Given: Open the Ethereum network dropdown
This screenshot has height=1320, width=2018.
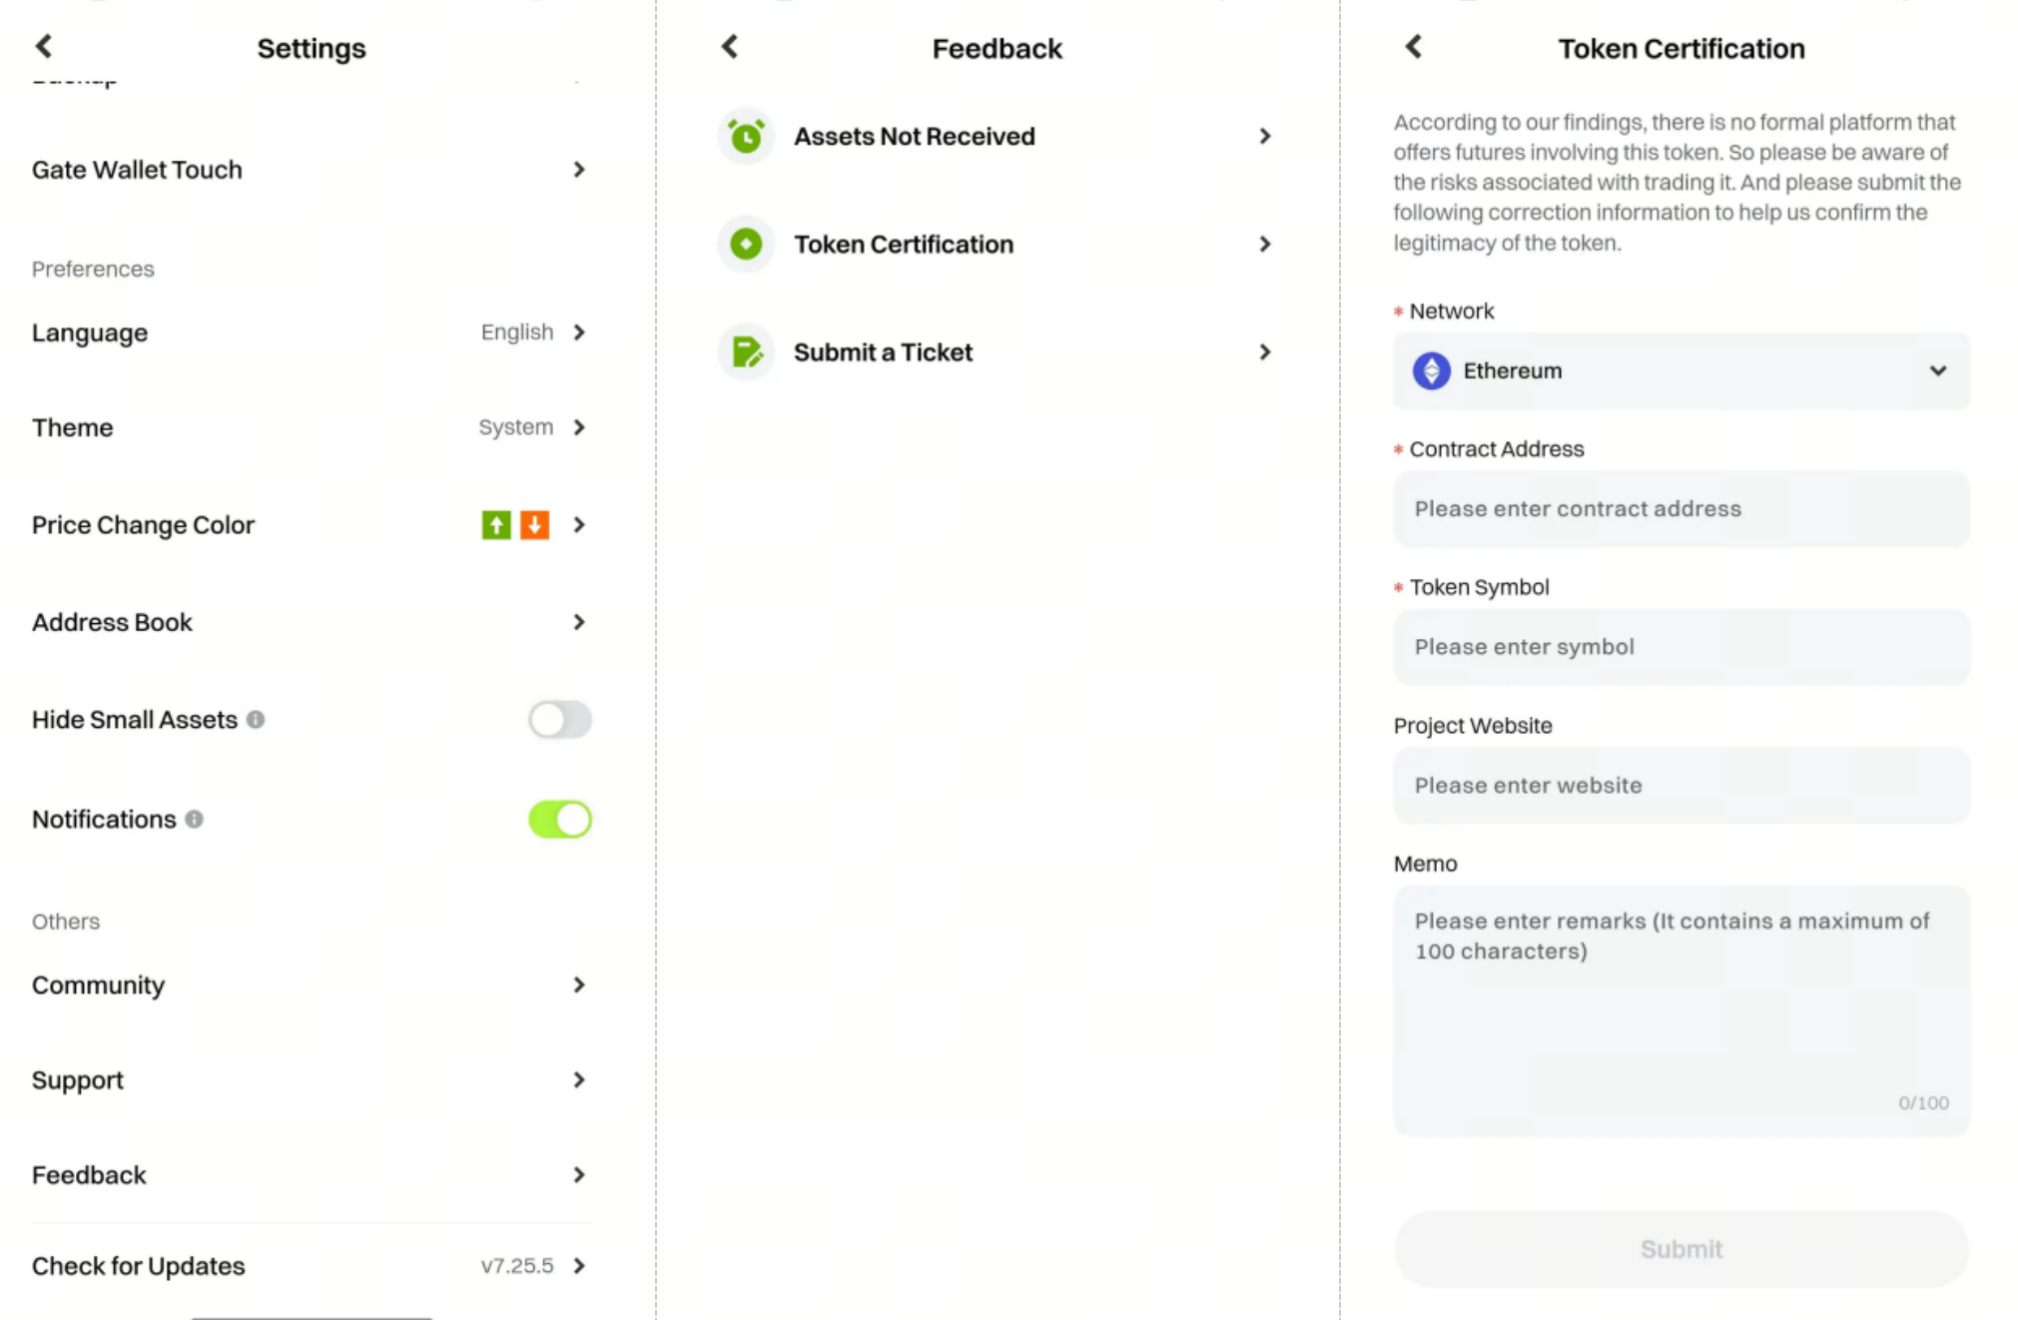Looking at the screenshot, I should click(x=1680, y=371).
